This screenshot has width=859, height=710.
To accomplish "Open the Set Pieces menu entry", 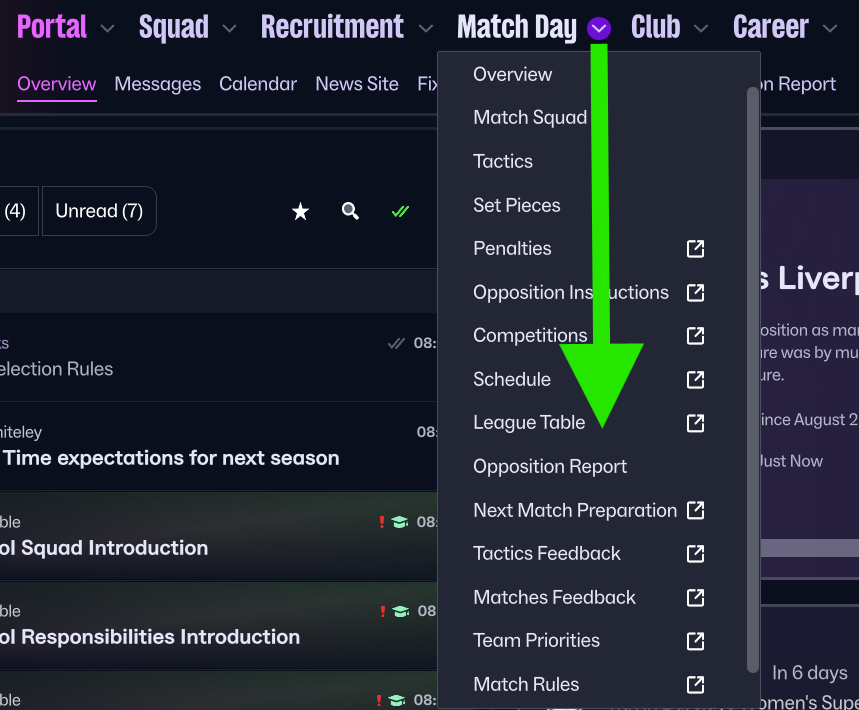I will [516, 205].
